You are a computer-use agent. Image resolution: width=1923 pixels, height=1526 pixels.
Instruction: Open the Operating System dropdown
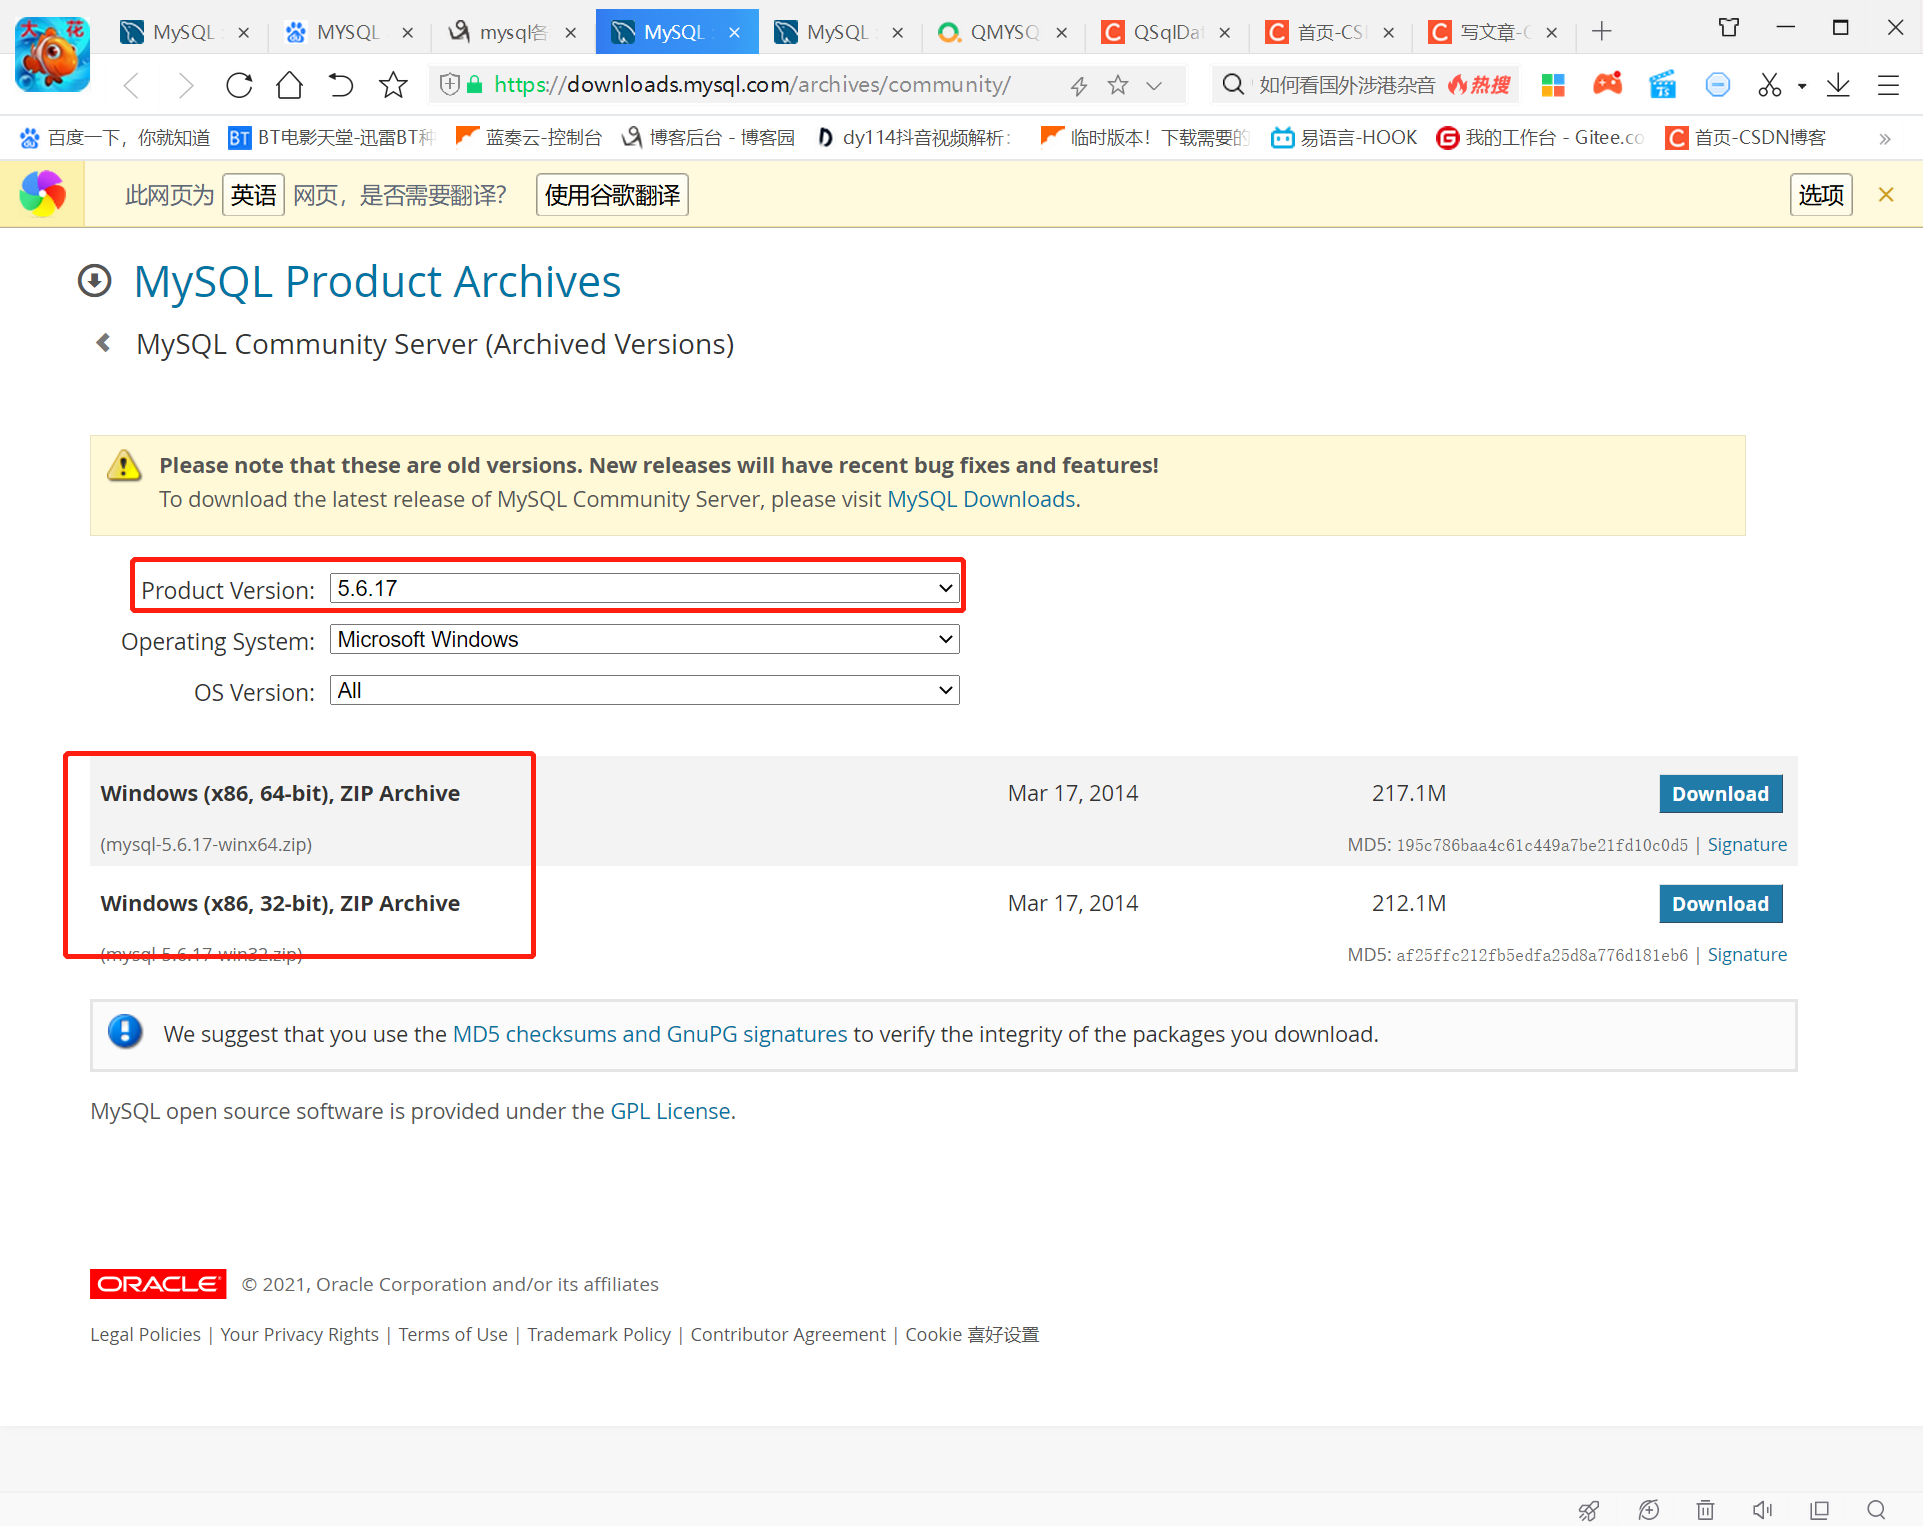click(645, 639)
